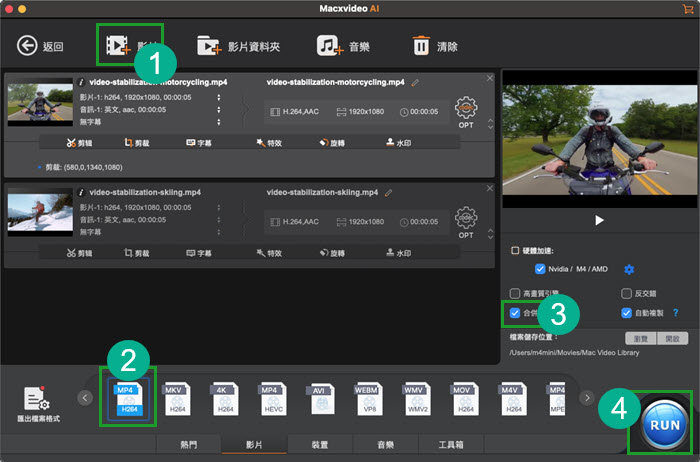The height and width of the screenshot is (462, 700).
Task: Remove motorcycling clip with its X button
Action: coord(490,78)
